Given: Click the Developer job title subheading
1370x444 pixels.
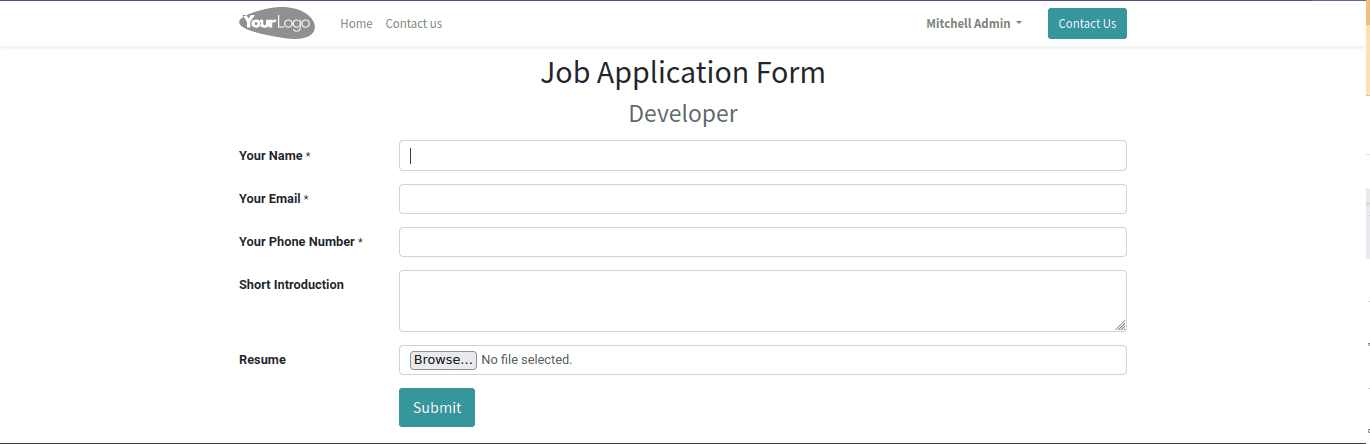Looking at the screenshot, I should pyautogui.click(x=683, y=114).
